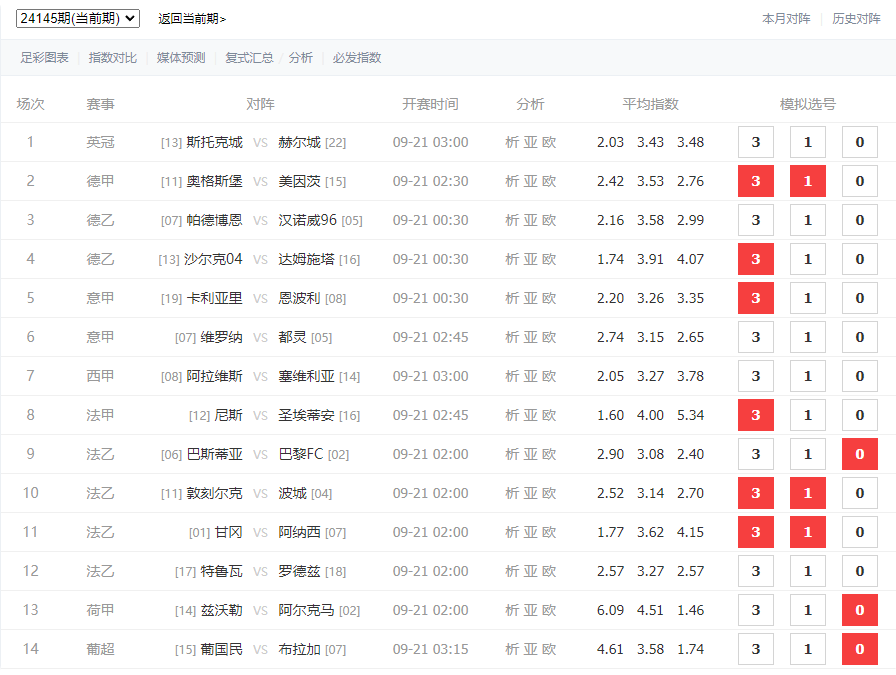
Task: Switch to 指数对比 tab
Action: 113,58
